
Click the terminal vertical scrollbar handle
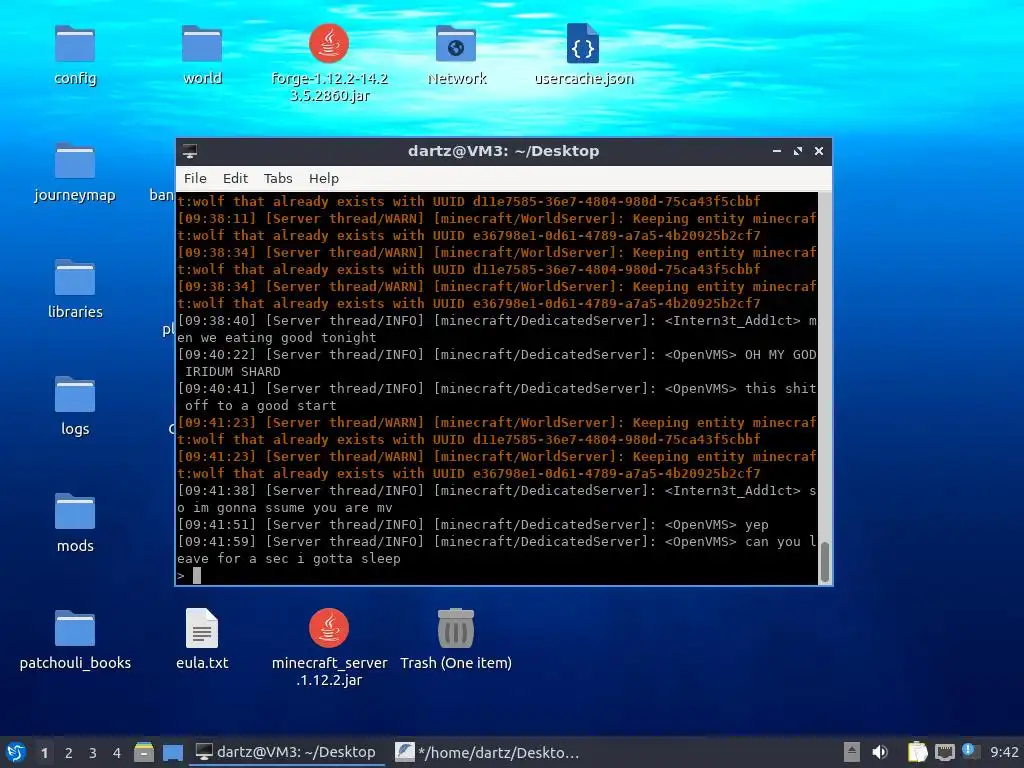pyautogui.click(x=825, y=562)
